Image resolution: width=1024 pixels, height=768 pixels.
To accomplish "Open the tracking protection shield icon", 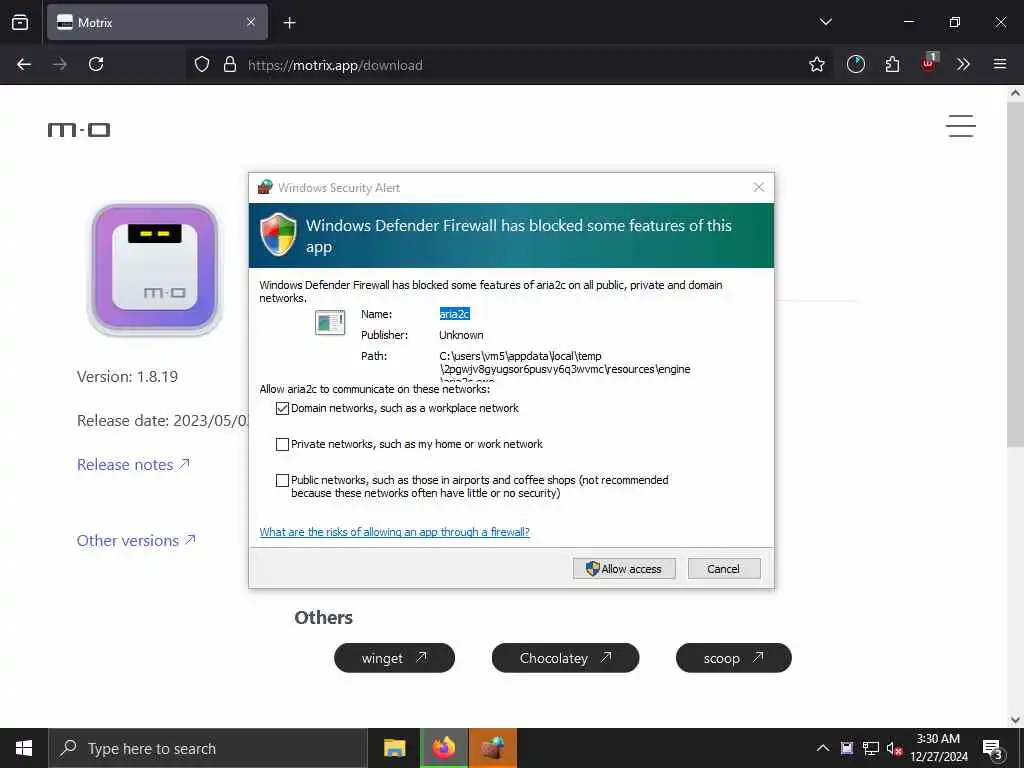I will 202,64.
